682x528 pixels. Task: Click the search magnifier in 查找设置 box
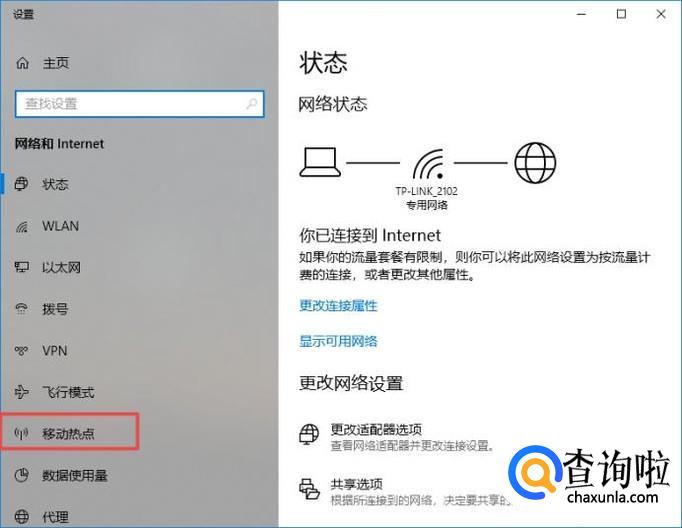pyautogui.click(x=251, y=104)
